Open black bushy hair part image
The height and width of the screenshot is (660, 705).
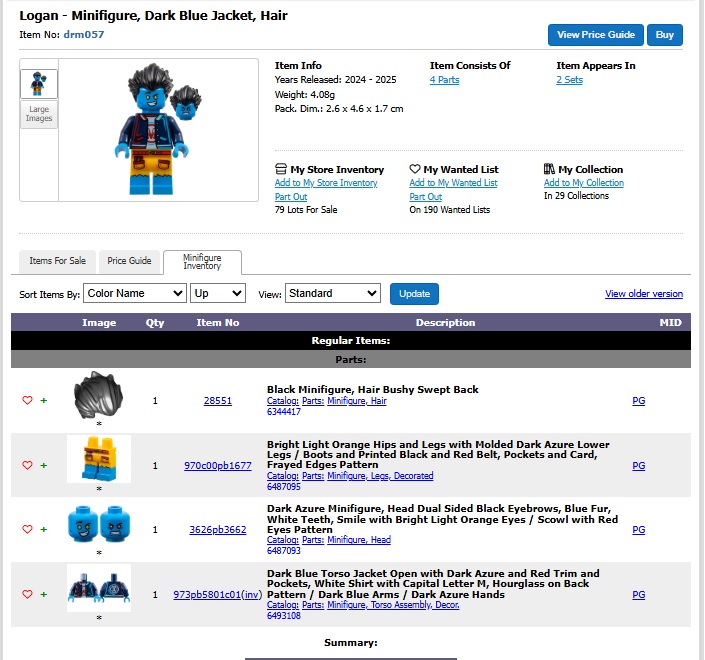tap(98, 395)
